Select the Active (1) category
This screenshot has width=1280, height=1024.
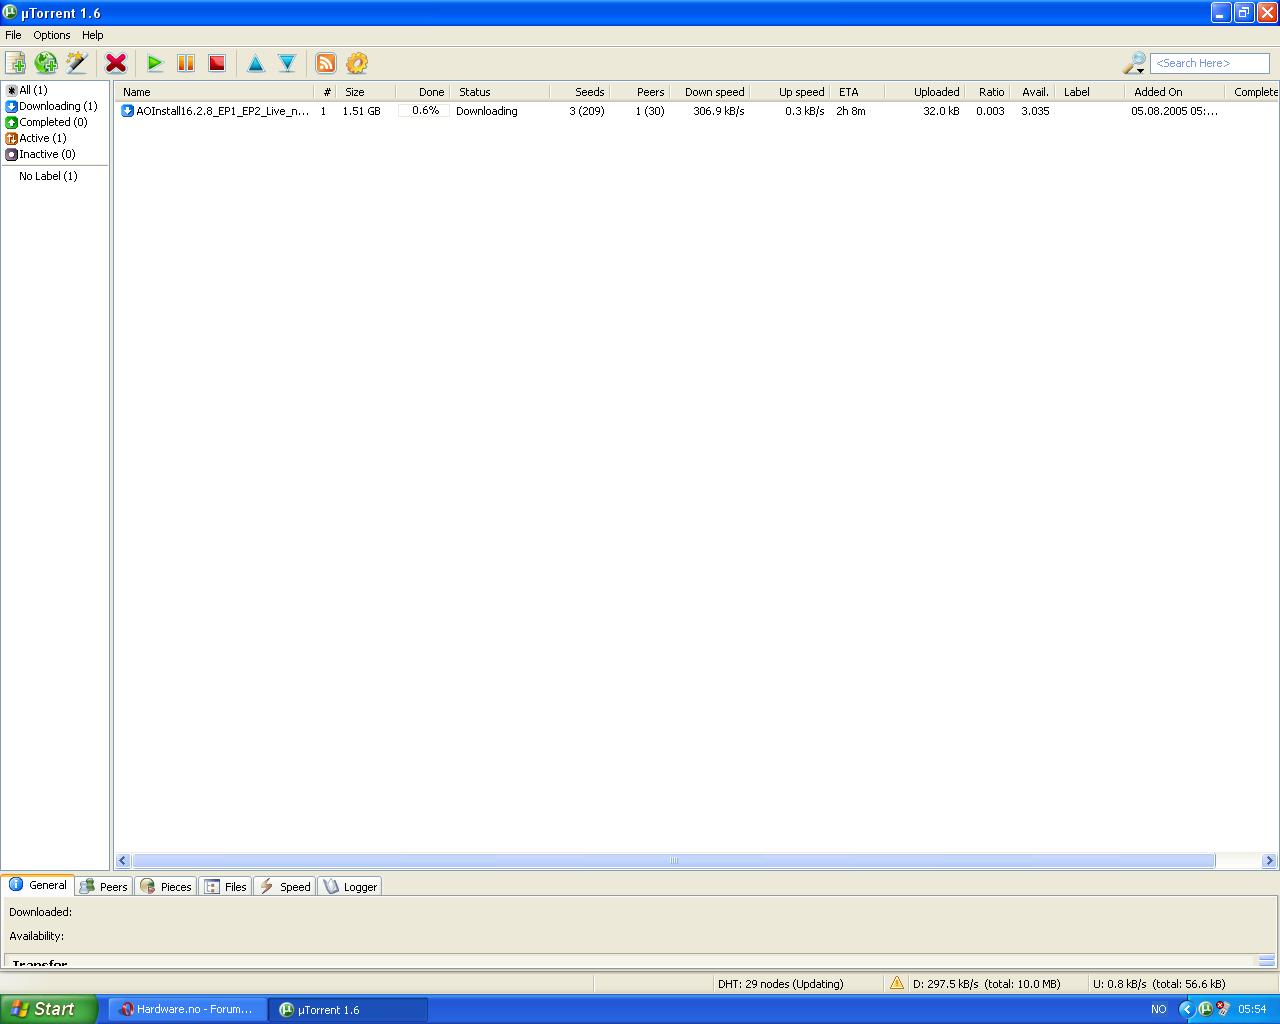click(x=36, y=138)
